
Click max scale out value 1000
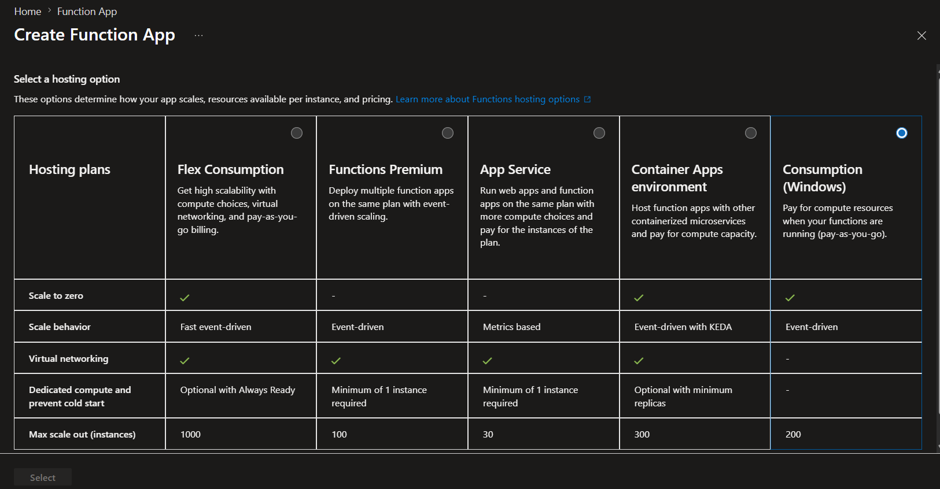coord(191,434)
